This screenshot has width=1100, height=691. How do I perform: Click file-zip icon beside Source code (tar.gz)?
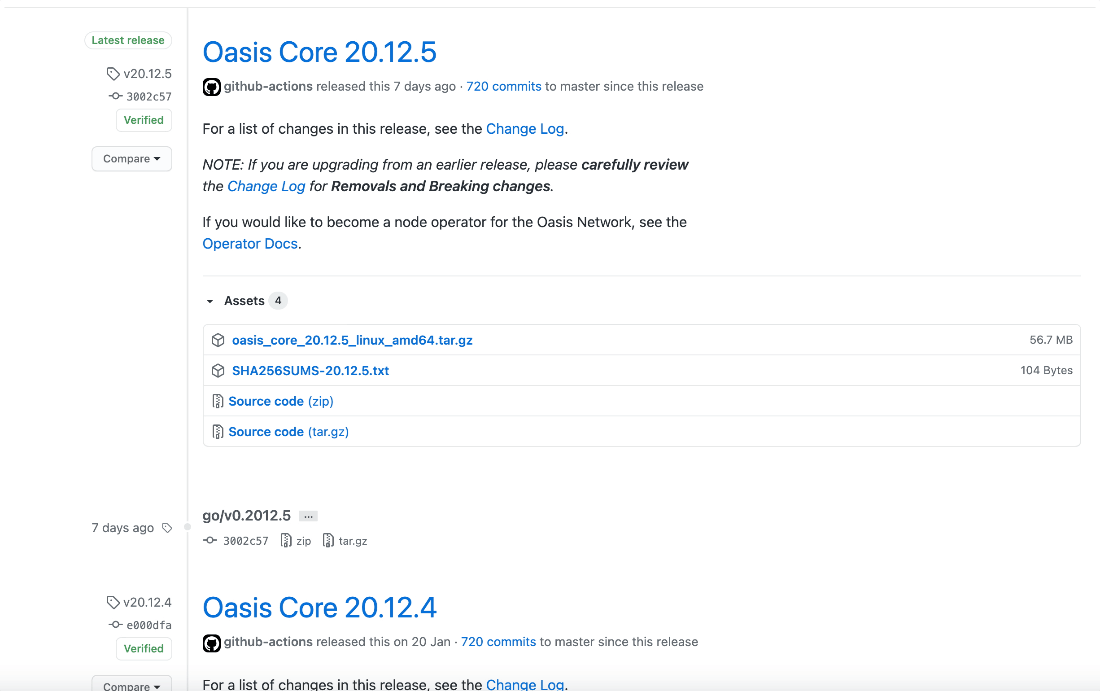tap(217, 431)
